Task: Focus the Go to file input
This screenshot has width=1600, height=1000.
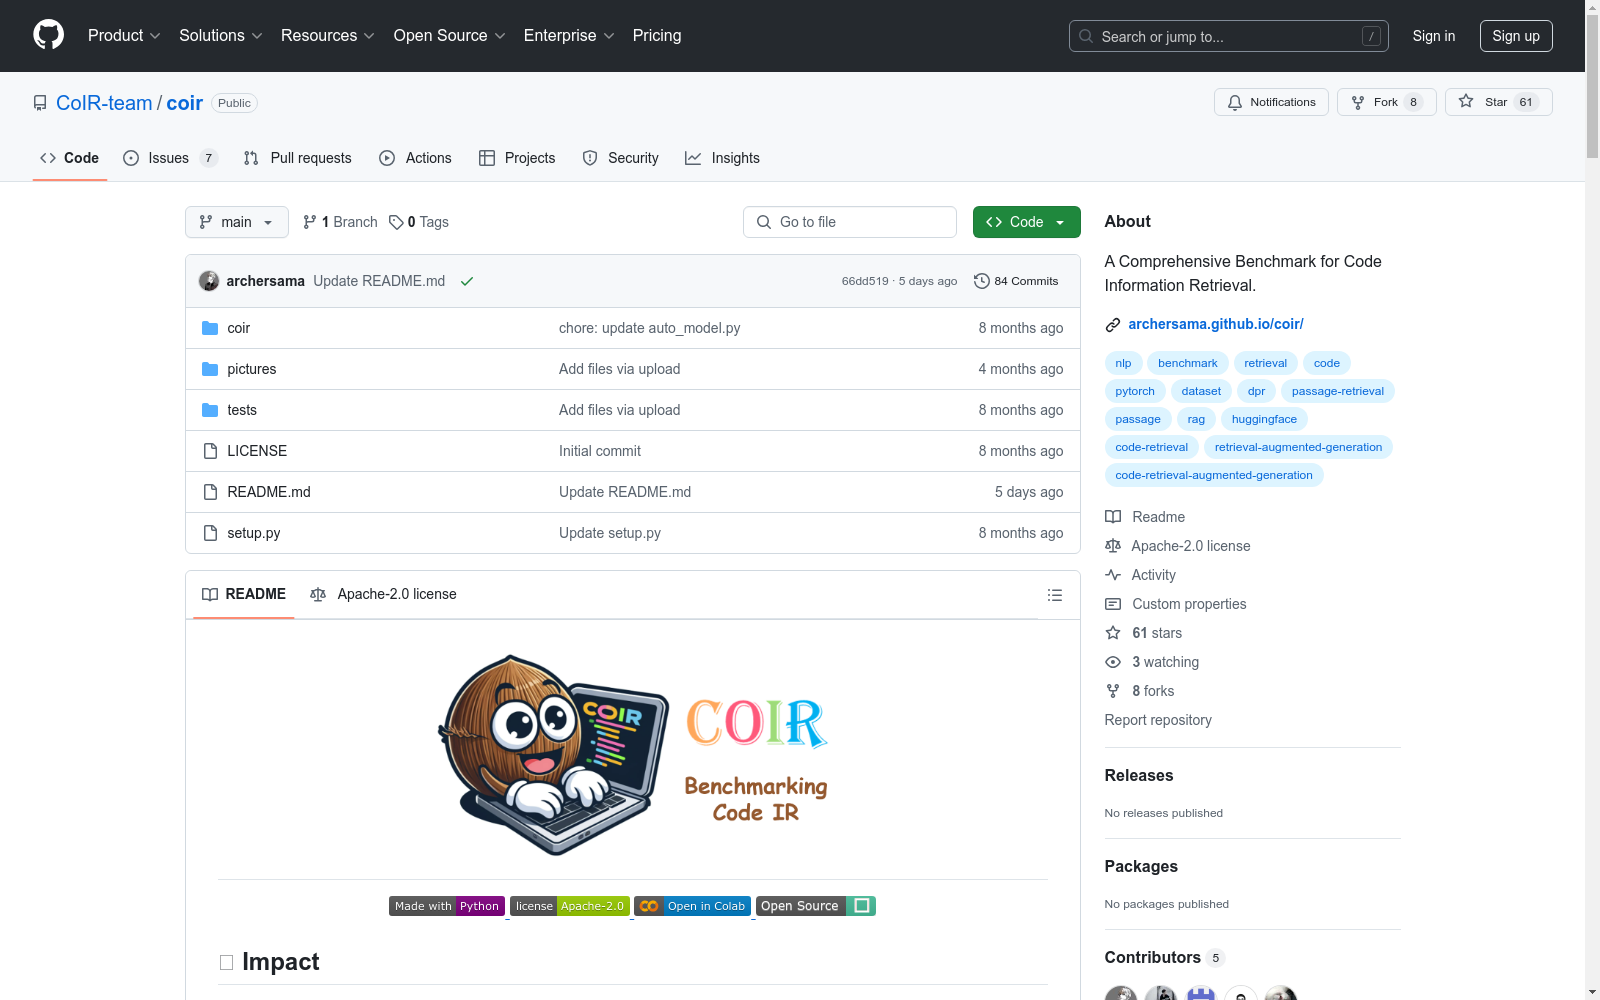Action: (x=849, y=222)
